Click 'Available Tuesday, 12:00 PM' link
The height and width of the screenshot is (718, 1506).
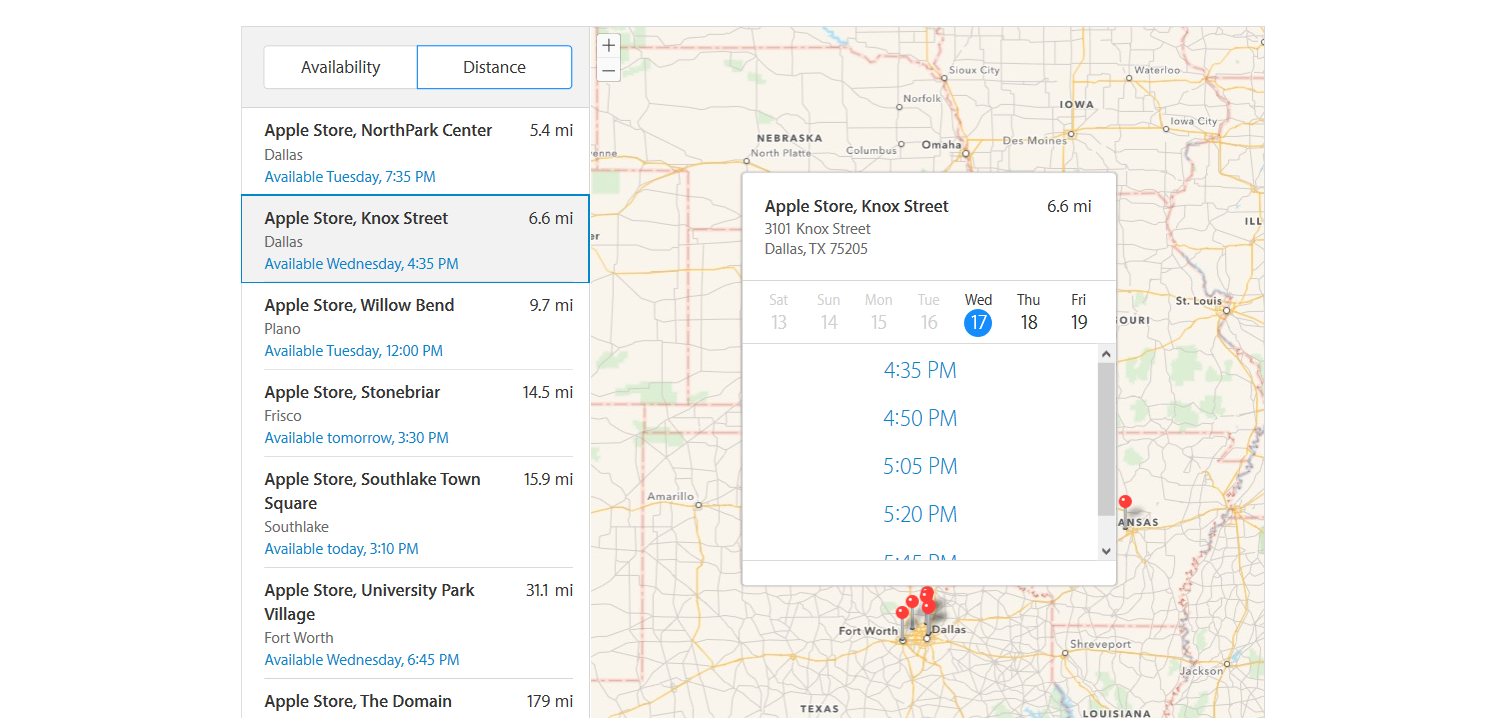pos(353,351)
